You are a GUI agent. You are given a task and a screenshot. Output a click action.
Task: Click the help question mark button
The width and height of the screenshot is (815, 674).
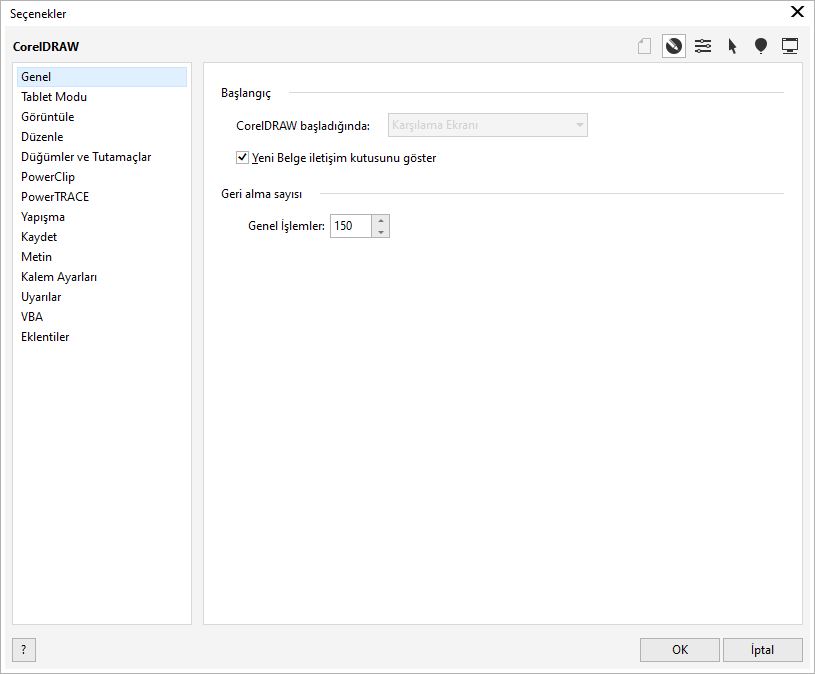coord(24,650)
